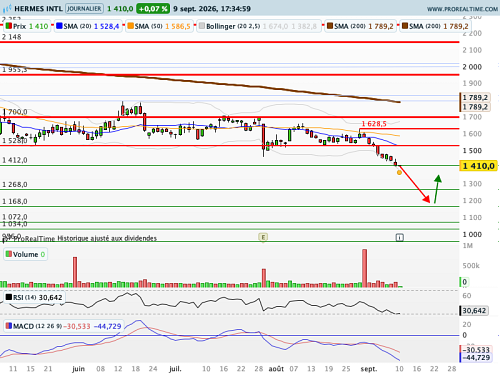Select the 1 955,3 horizontal line label
Viewport: 500px width, 375px height.
coord(14,70)
